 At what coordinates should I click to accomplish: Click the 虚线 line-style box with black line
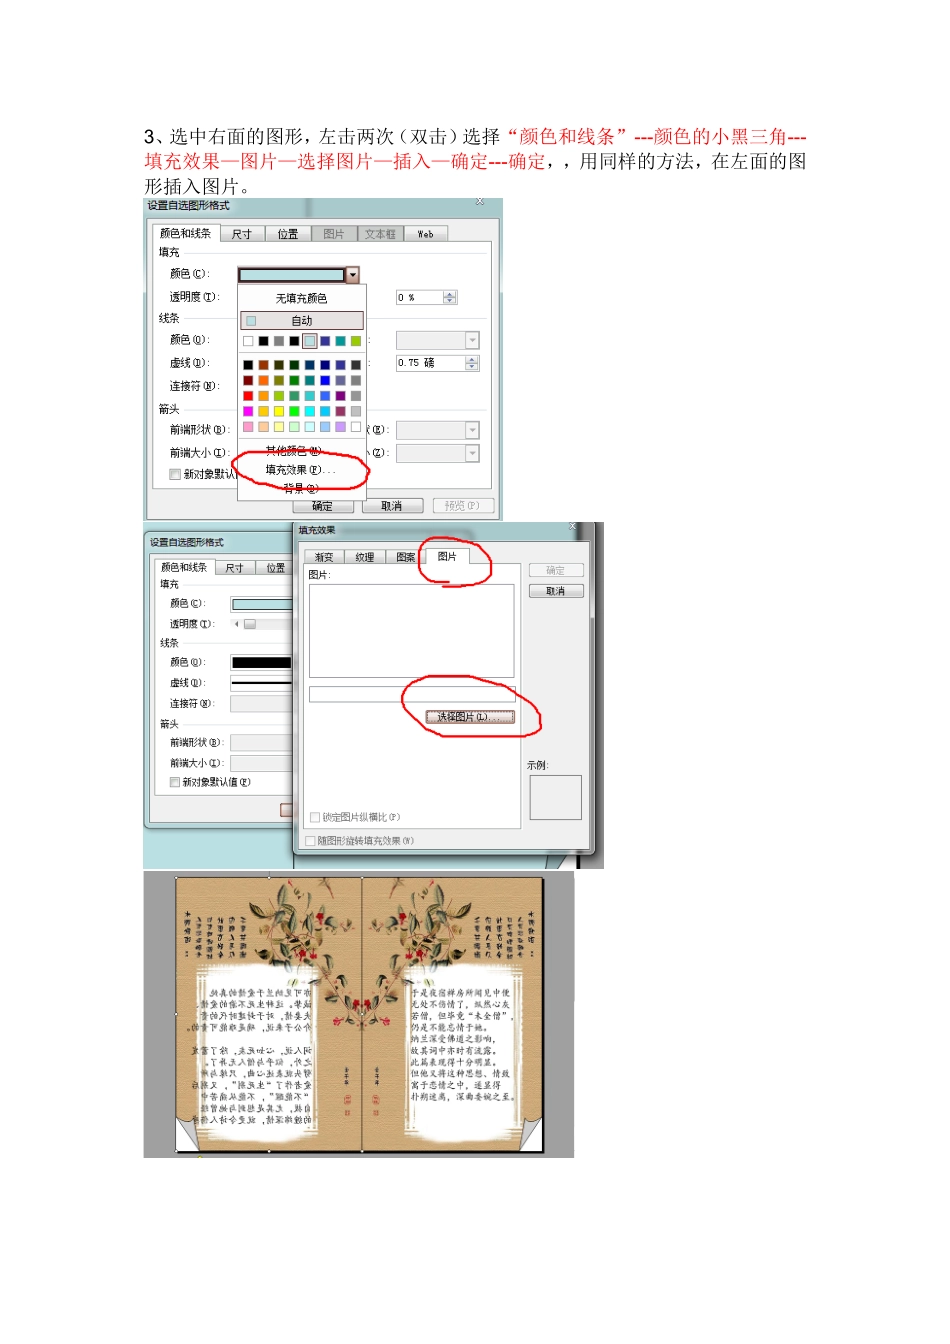click(261, 683)
